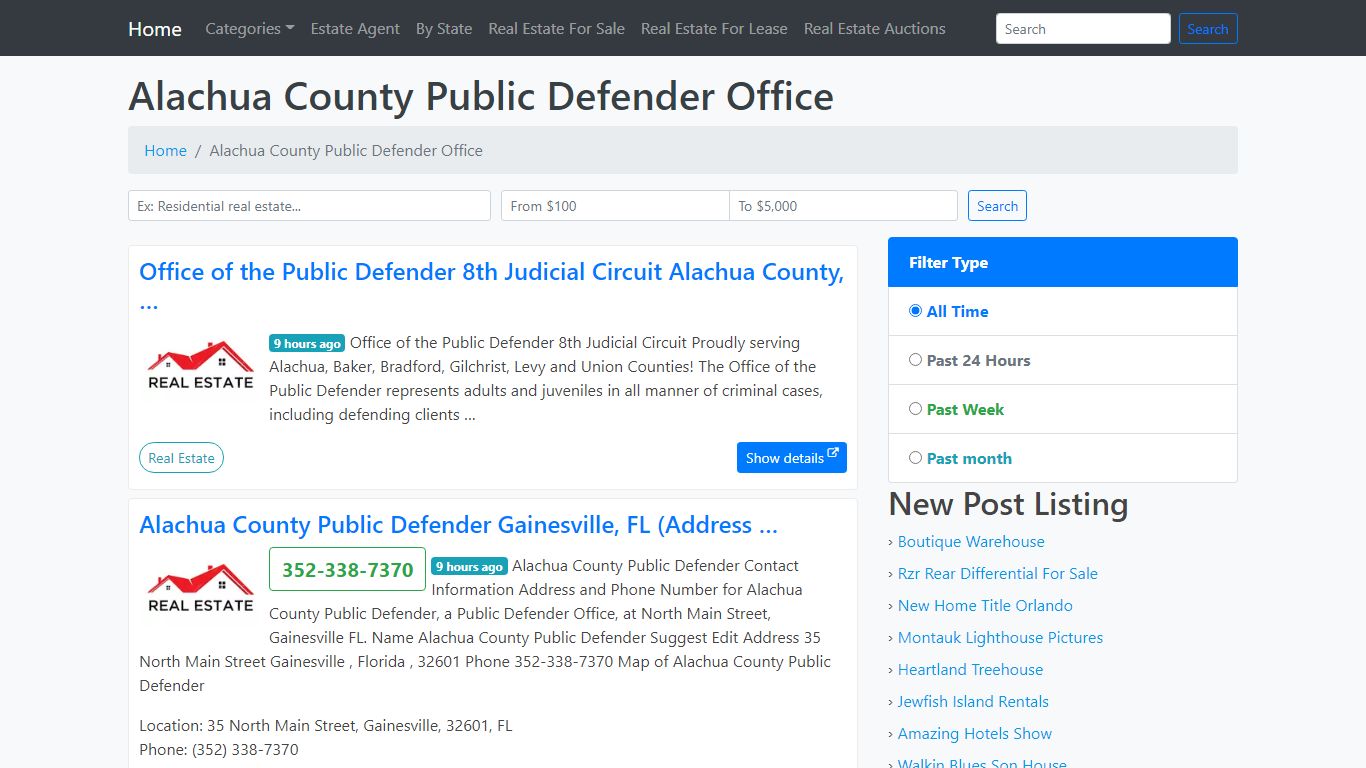Screen dimensions: 1366x768
Task: Click the Location: 35 North Main Street text
Action: (325, 726)
